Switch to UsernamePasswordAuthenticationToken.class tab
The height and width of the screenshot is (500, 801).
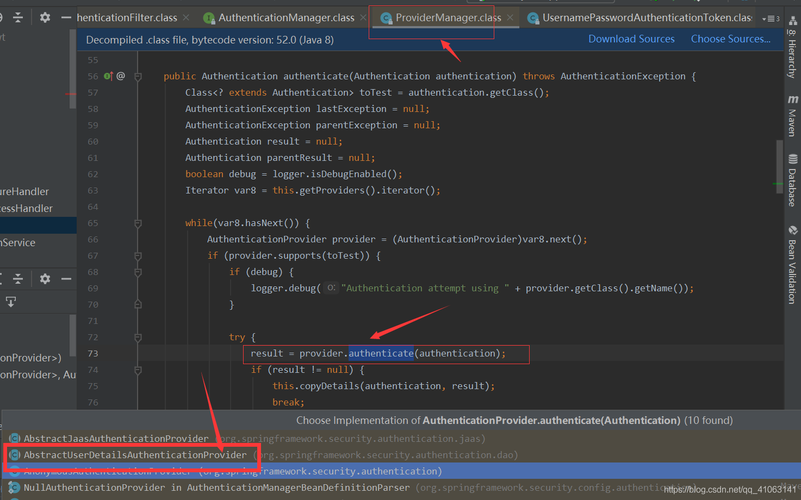[646, 18]
